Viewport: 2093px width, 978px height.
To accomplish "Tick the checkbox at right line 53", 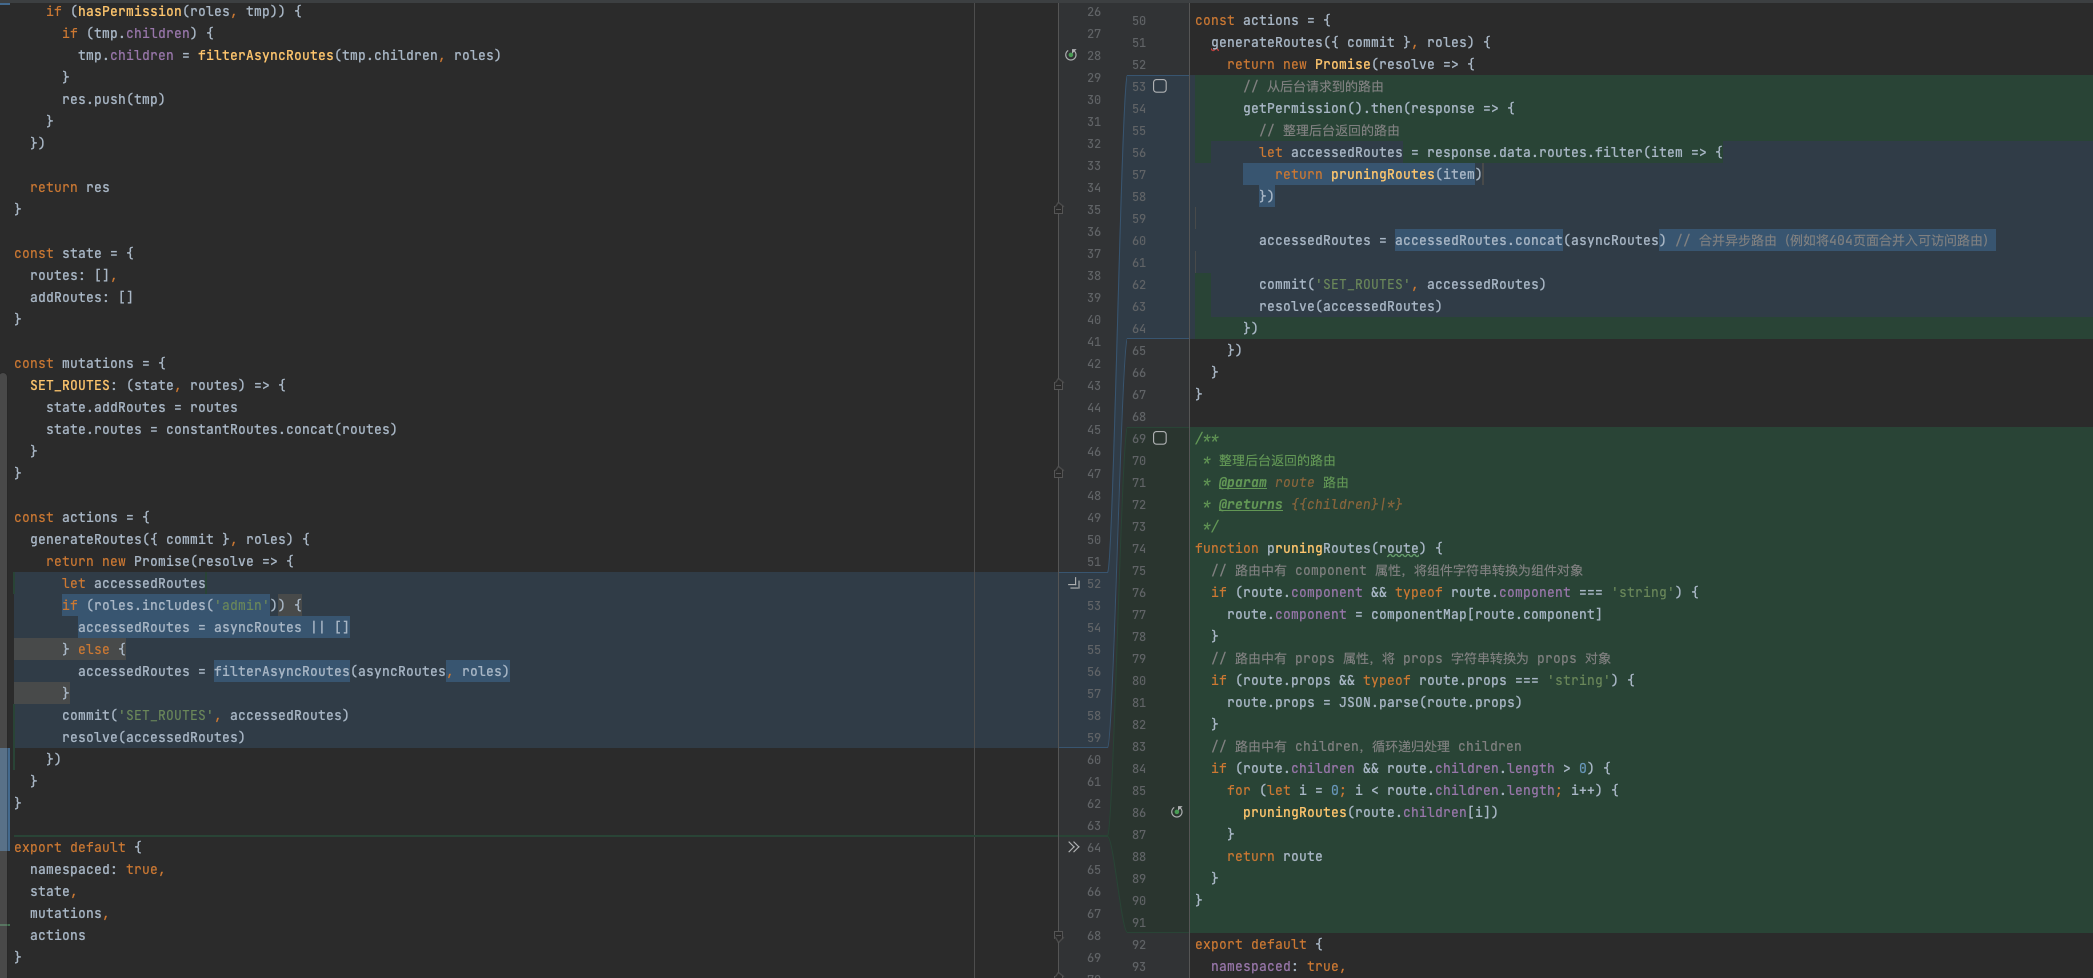I will 1160,86.
